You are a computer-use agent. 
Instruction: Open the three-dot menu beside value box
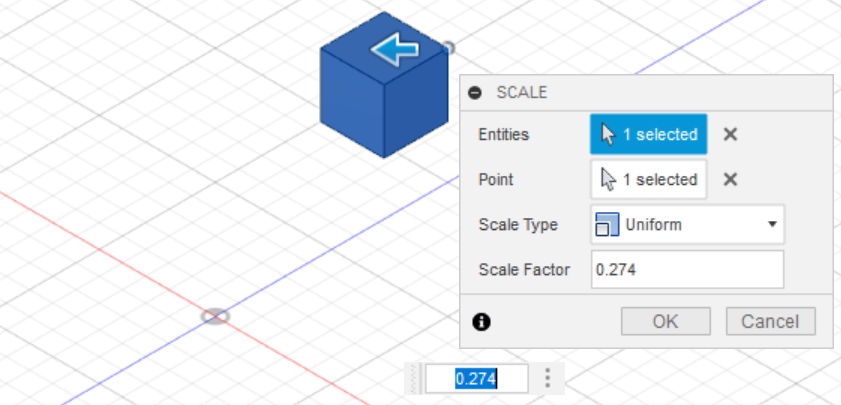click(547, 378)
